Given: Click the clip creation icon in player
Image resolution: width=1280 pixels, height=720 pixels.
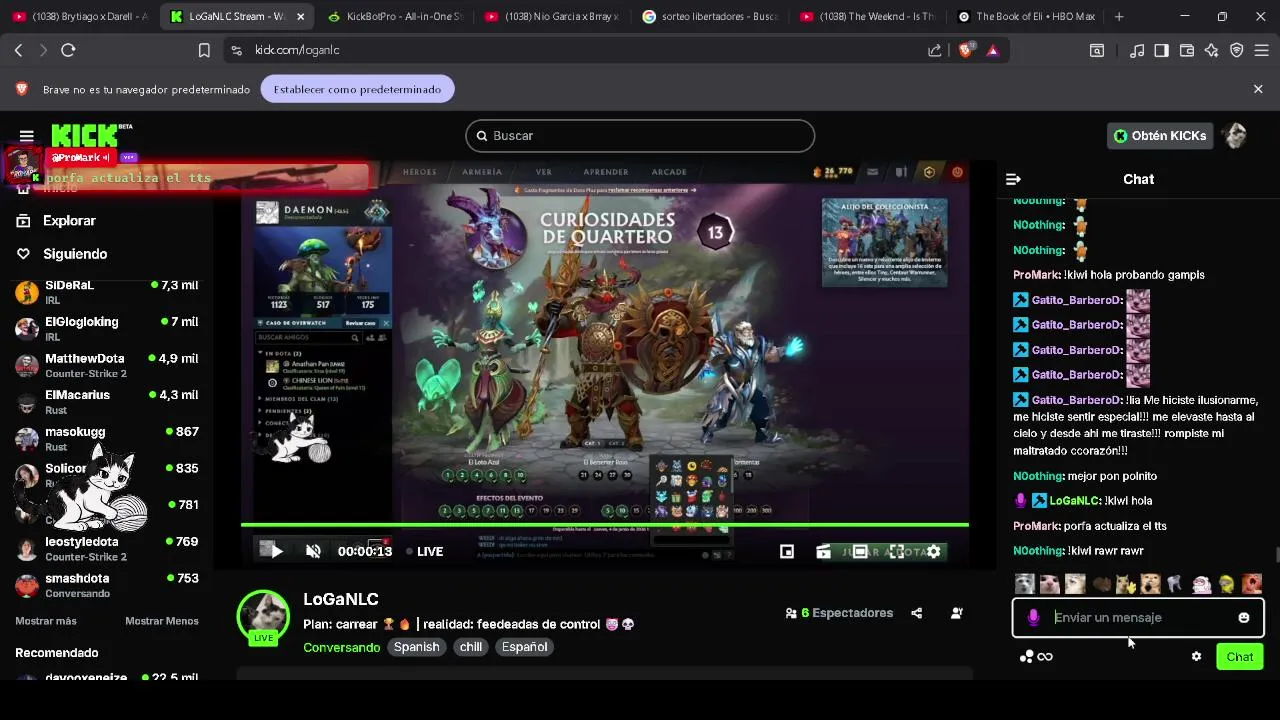Looking at the screenshot, I should coord(823,552).
